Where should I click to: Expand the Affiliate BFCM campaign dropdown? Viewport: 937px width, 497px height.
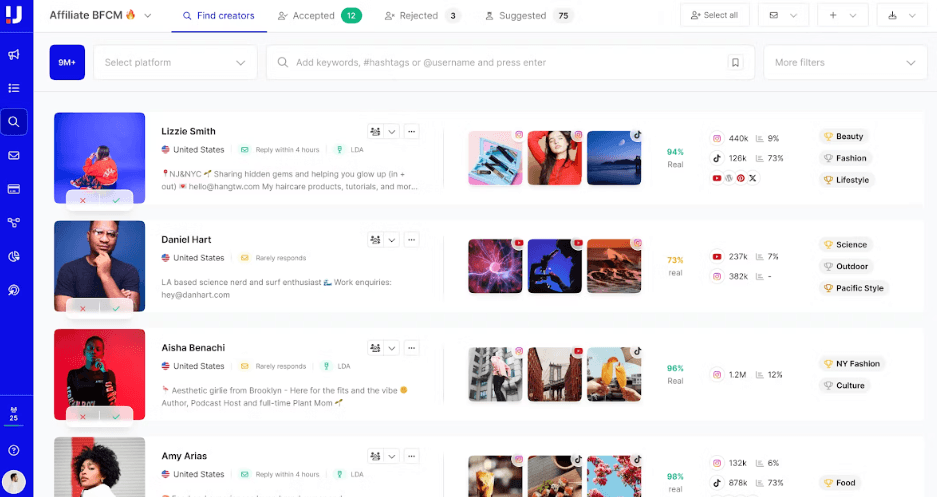click(148, 16)
